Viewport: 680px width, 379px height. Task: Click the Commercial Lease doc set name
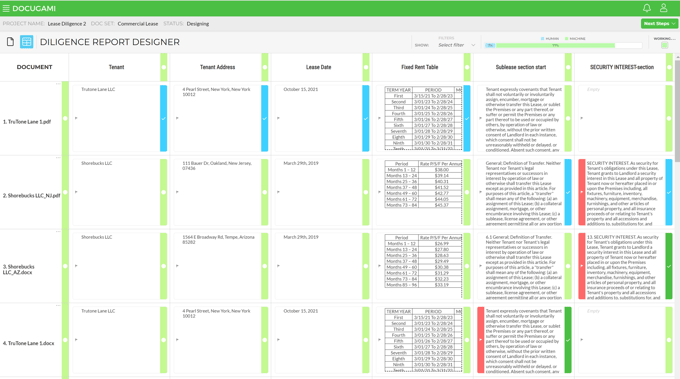[x=137, y=24]
